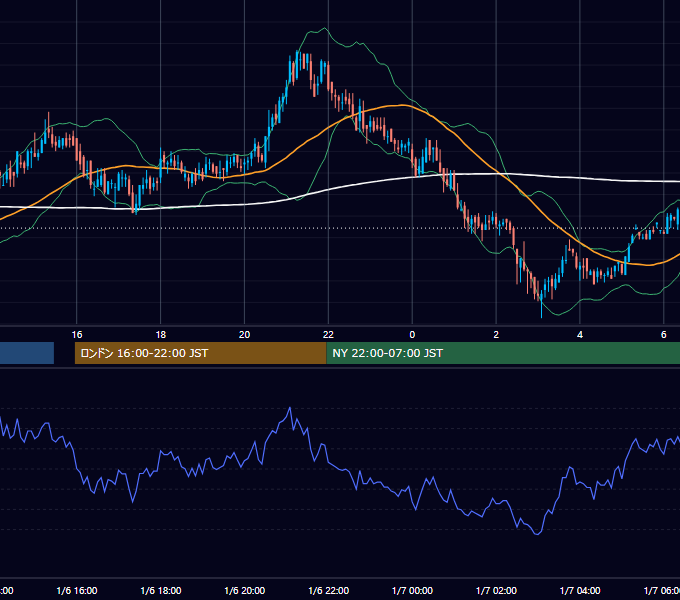Click the 6 hour label on the upper chart axis
The width and height of the screenshot is (680, 600).
(x=664, y=335)
